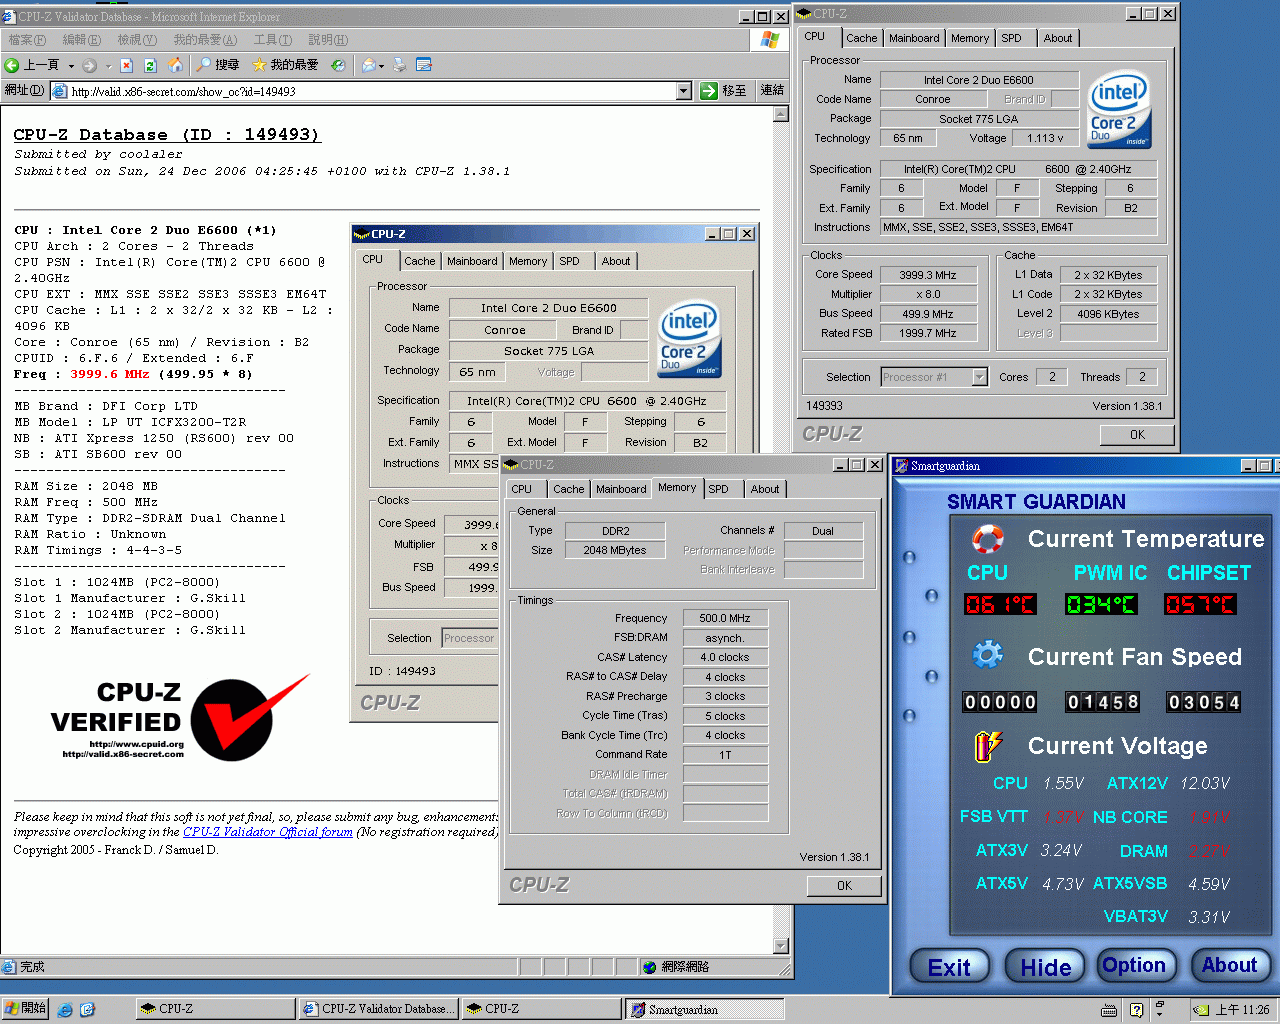Click the Intel Core 2 Duo logo in CPU-Z
The width and height of the screenshot is (1280, 1024).
[x=1119, y=109]
